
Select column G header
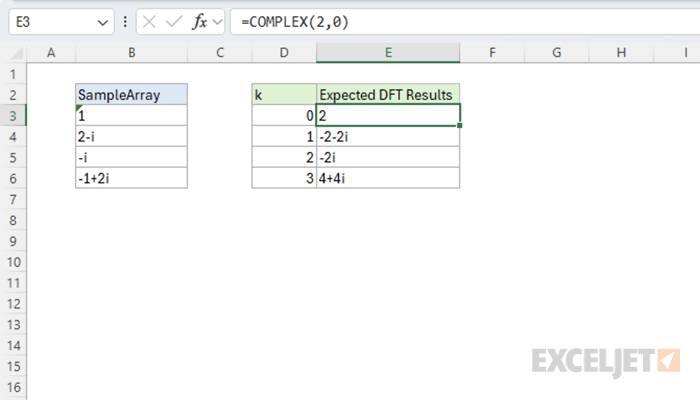(x=557, y=53)
